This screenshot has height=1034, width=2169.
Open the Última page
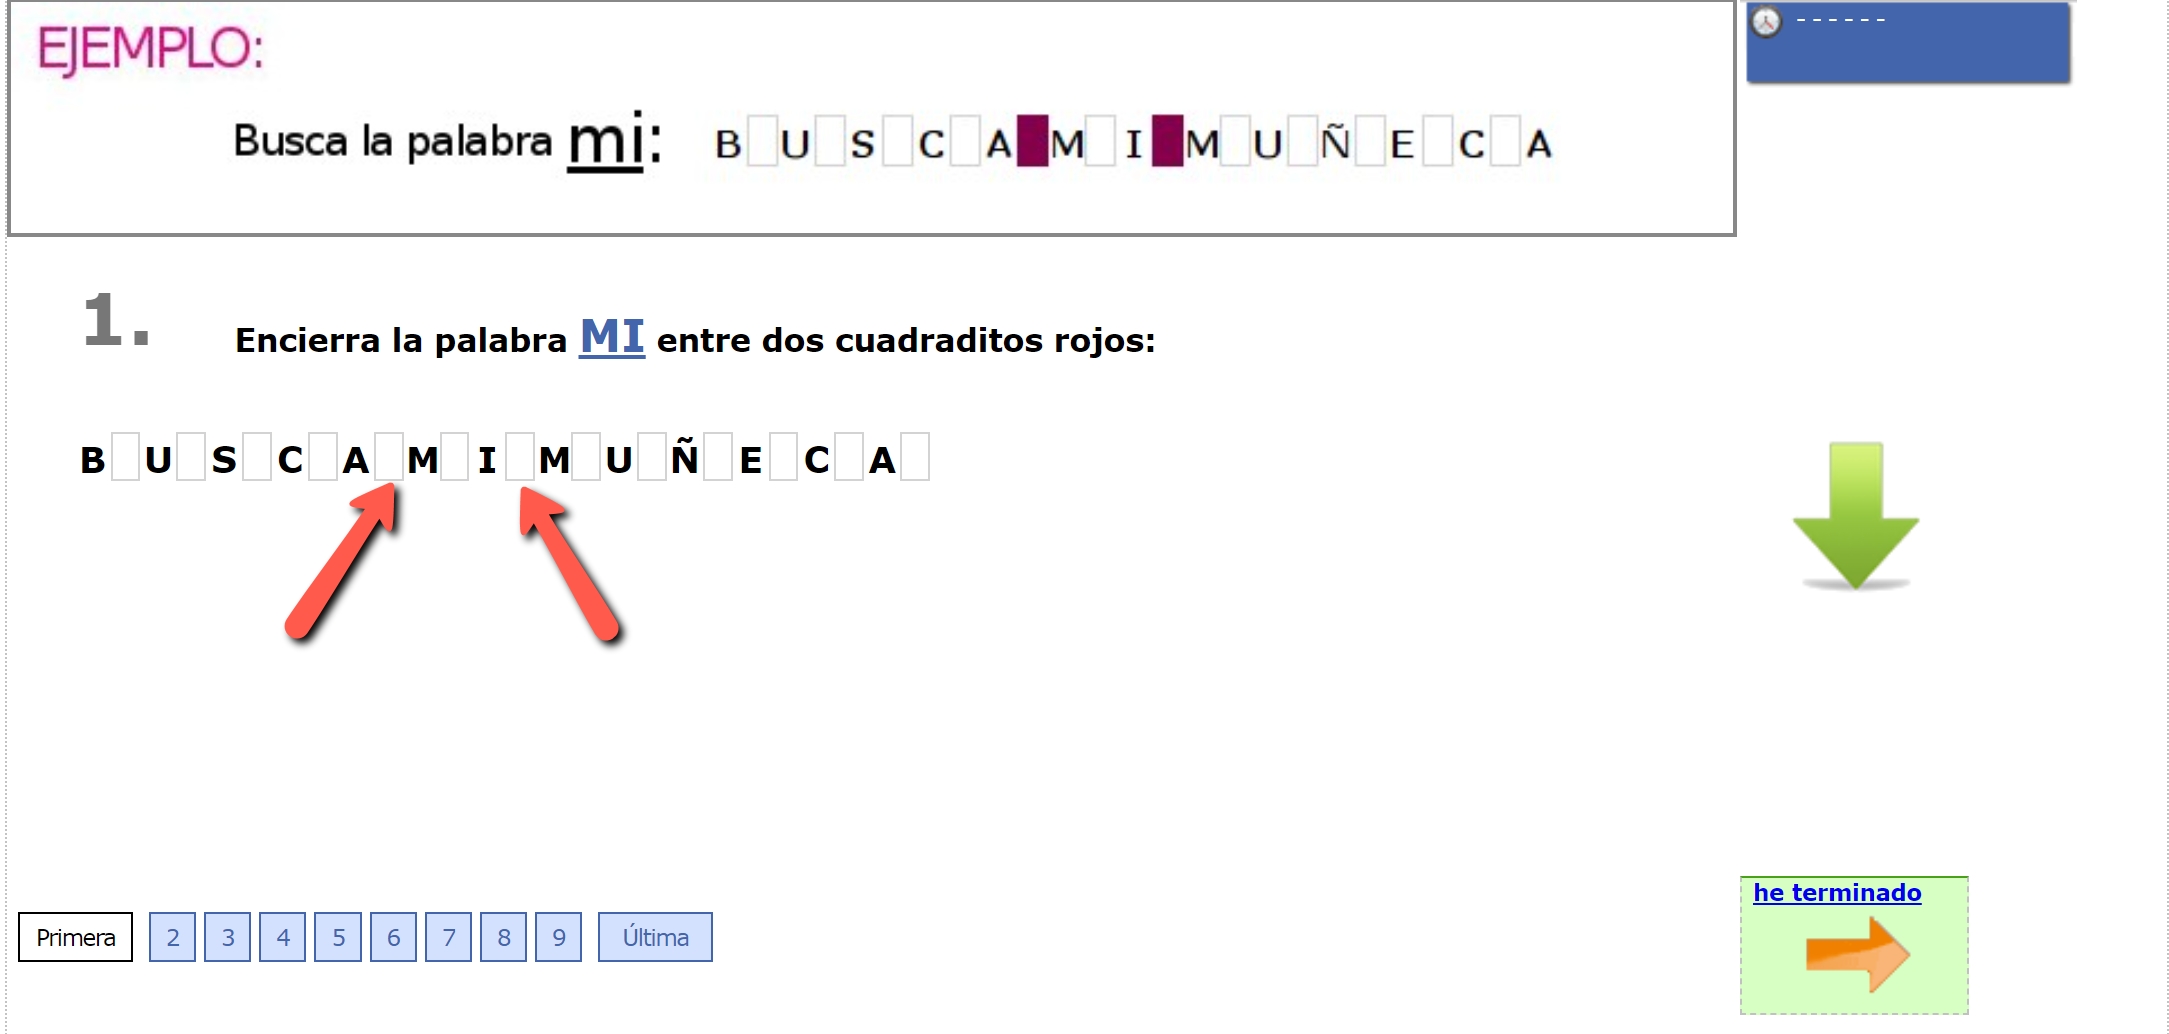[655, 937]
